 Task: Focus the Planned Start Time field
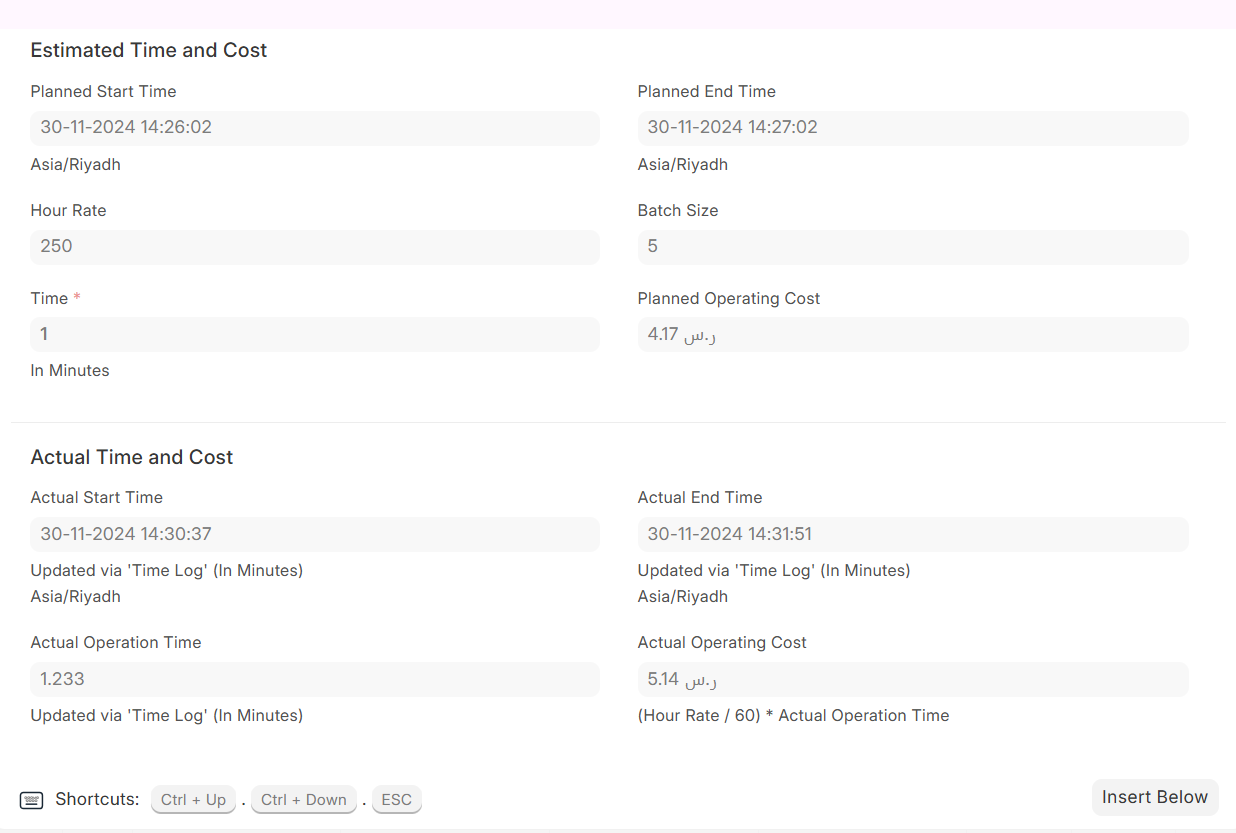(x=314, y=128)
